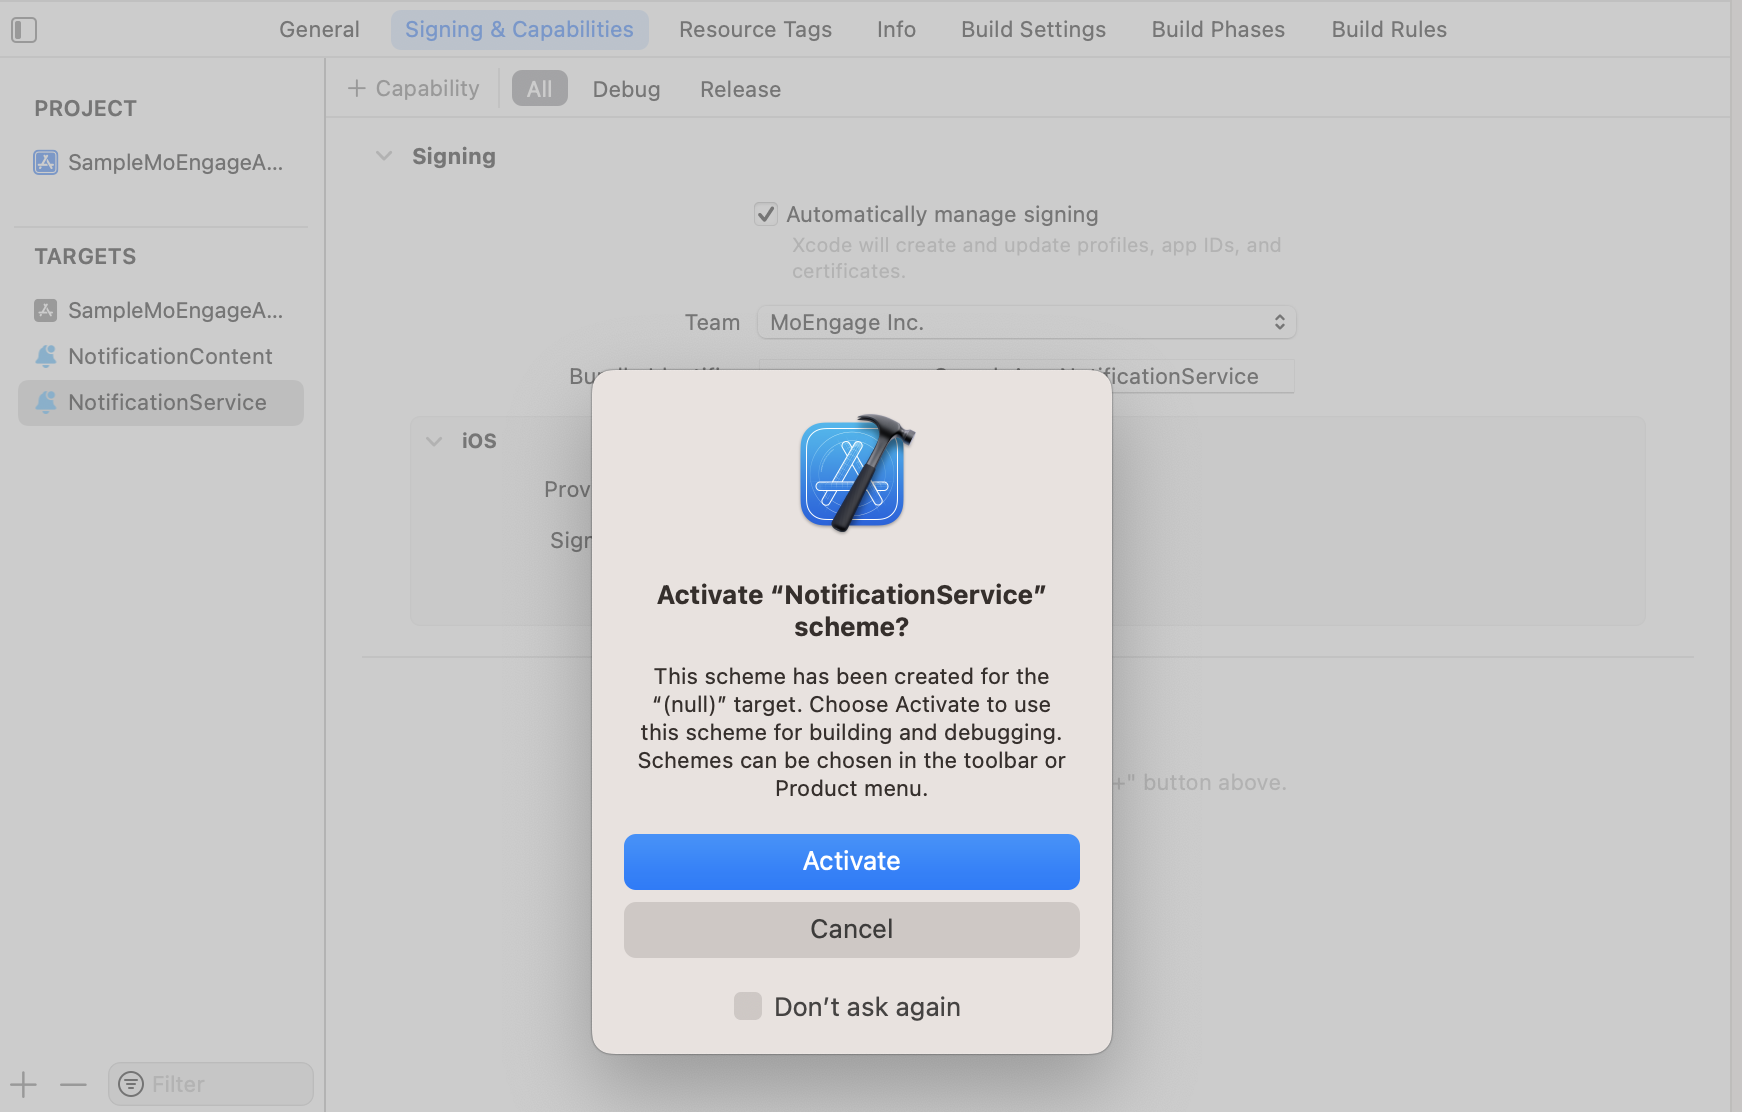Screen dimensions: 1742x1112
Task: Select the NotificationService target
Action: pos(161,402)
